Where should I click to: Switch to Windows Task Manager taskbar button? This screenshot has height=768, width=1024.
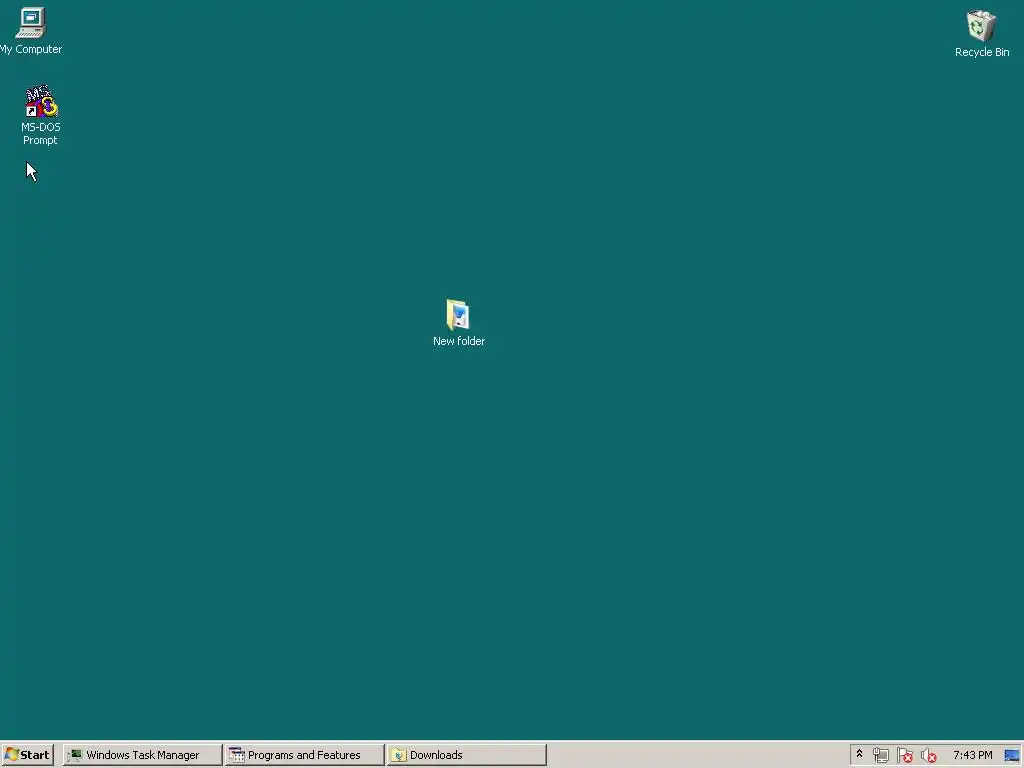[143, 755]
